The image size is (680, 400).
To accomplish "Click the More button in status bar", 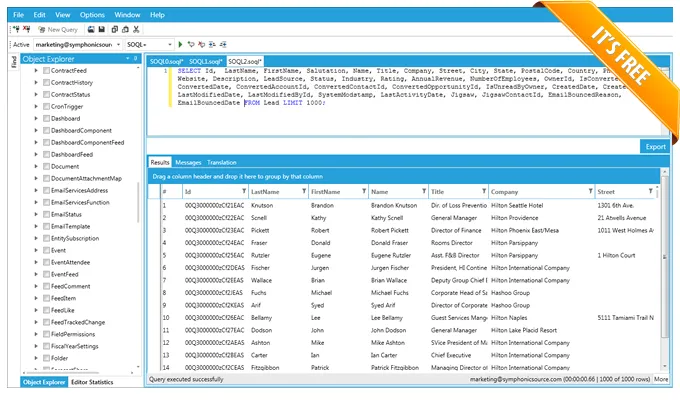I will (661, 379).
